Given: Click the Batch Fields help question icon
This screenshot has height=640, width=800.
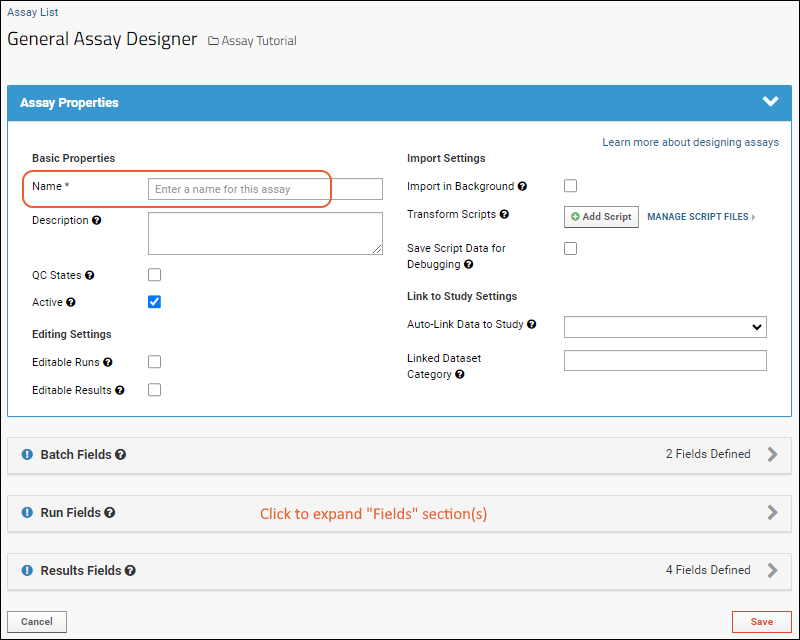Looking at the screenshot, I should click(120, 455).
